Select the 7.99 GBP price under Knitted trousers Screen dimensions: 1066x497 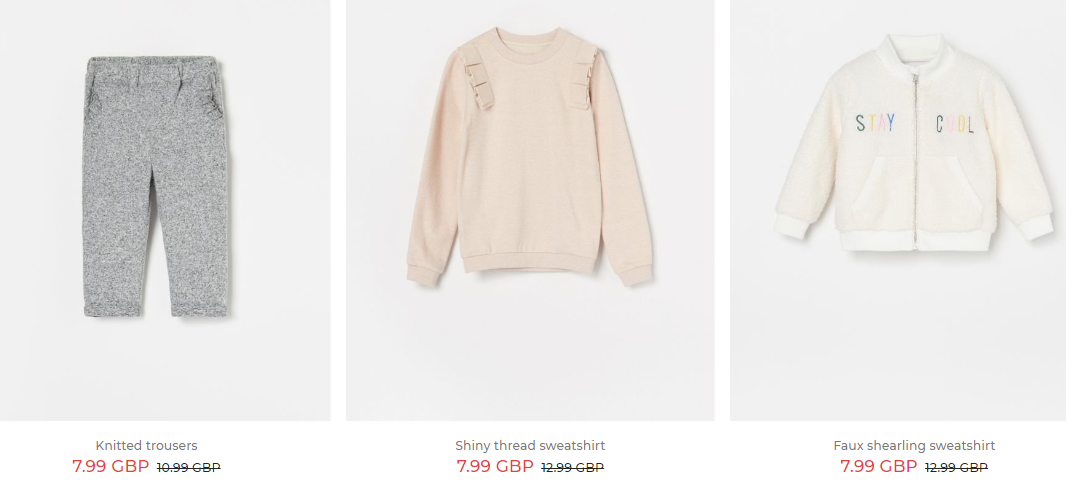tap(110, 466)
